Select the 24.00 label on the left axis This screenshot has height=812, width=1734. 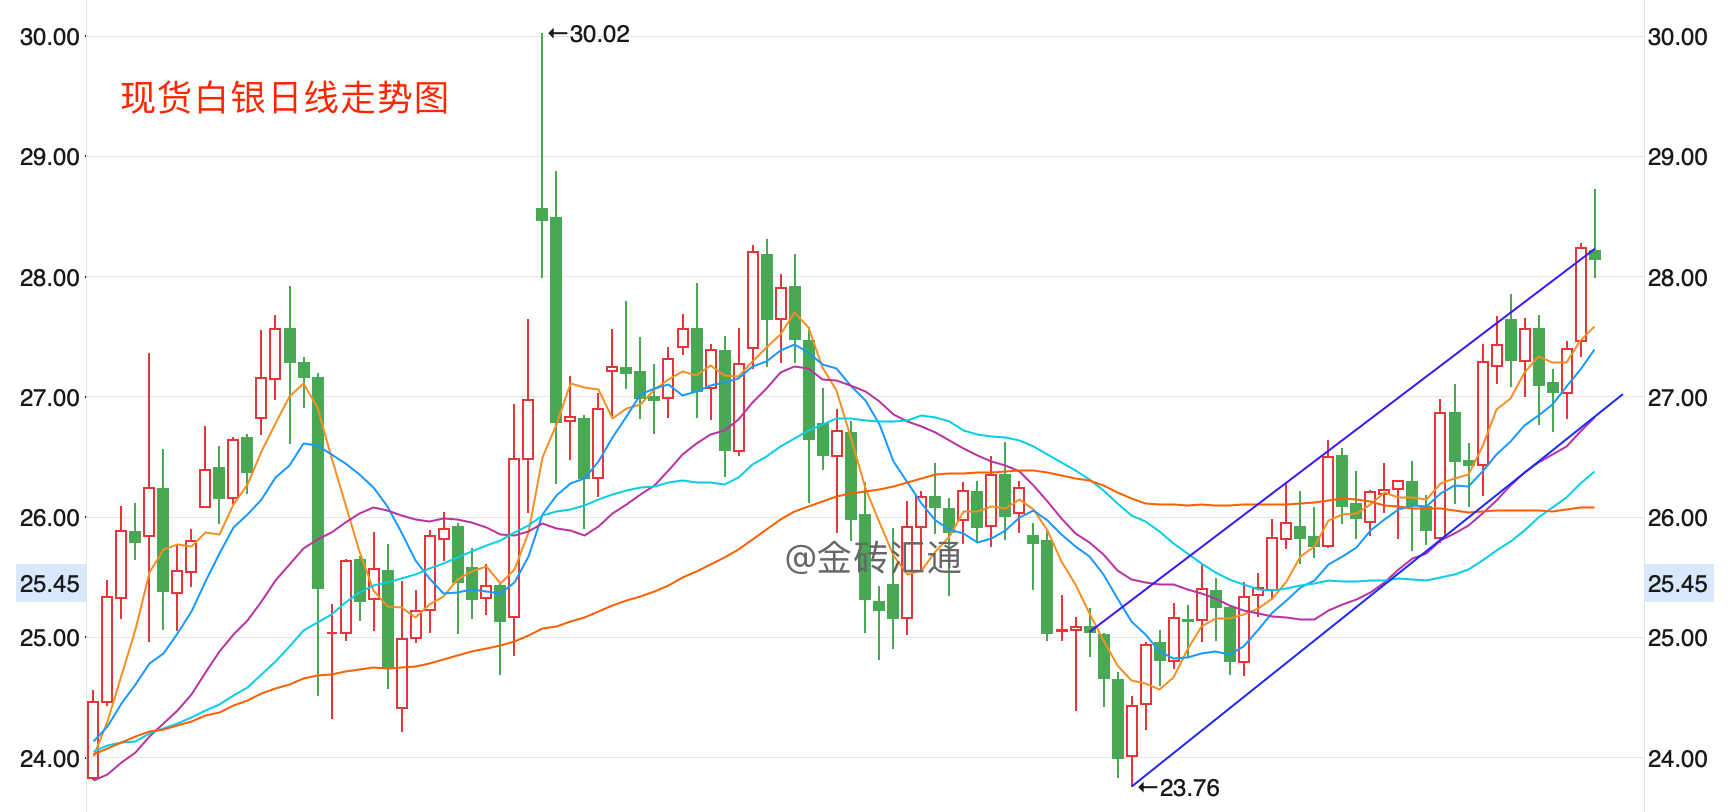pos(50,759)
